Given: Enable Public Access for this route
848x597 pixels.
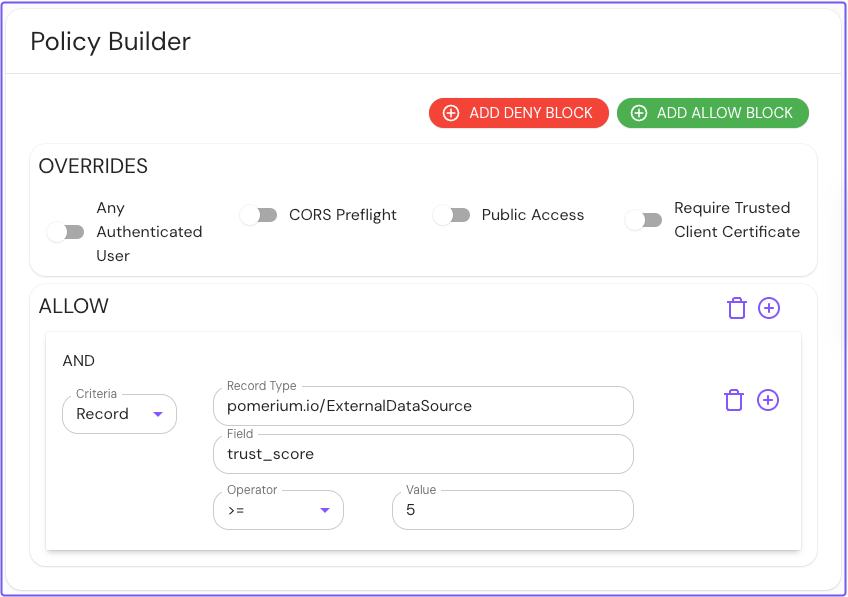Looking at the screenshot, I should click(x=452, y=214).
